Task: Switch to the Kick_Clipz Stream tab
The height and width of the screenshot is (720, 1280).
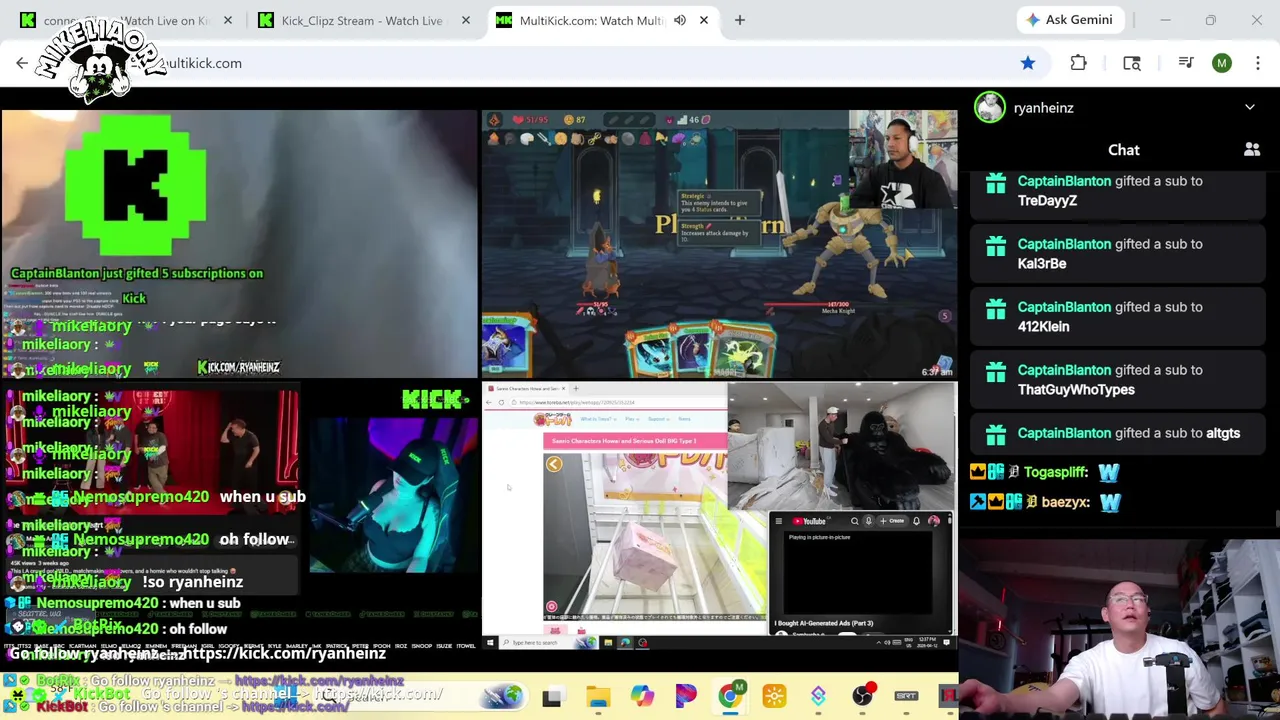Action: 362,20
